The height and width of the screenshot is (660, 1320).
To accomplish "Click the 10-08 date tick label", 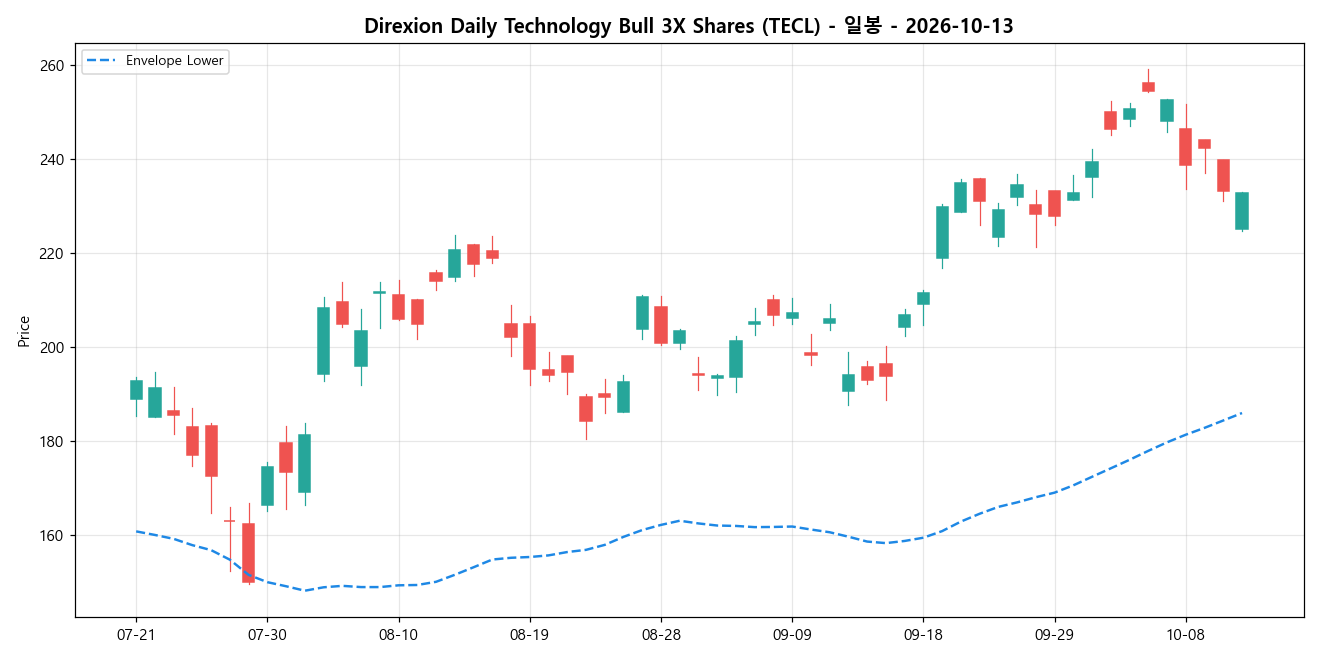I will [x=1186, y=635].
